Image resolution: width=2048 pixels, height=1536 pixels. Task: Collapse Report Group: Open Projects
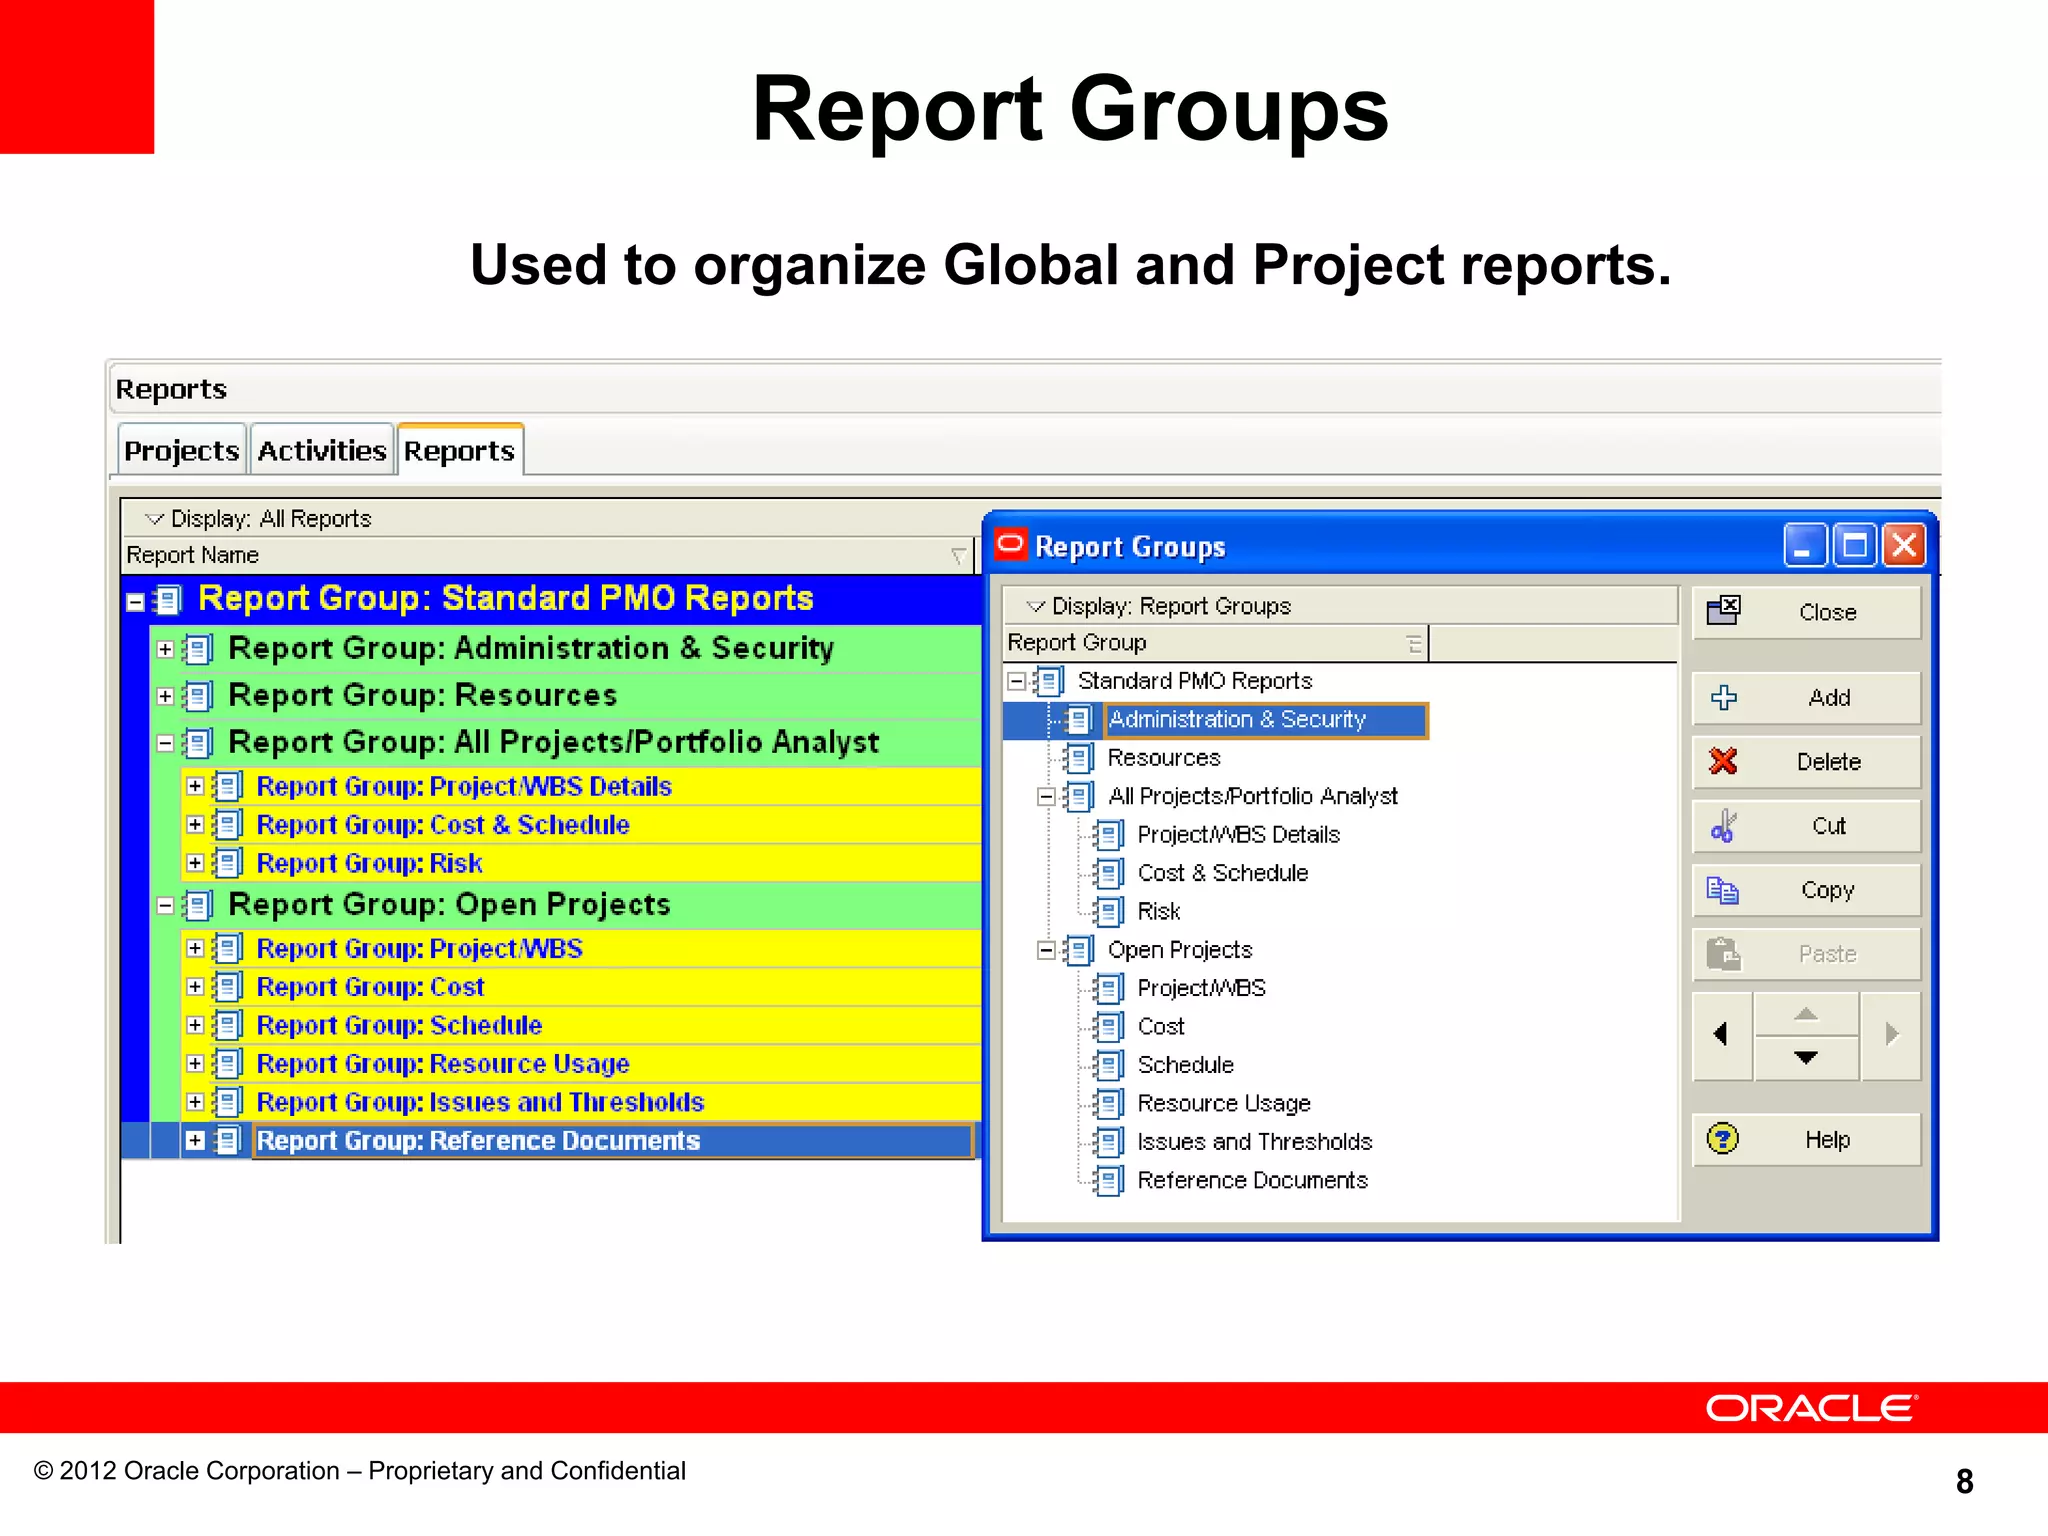click(165, 906)
